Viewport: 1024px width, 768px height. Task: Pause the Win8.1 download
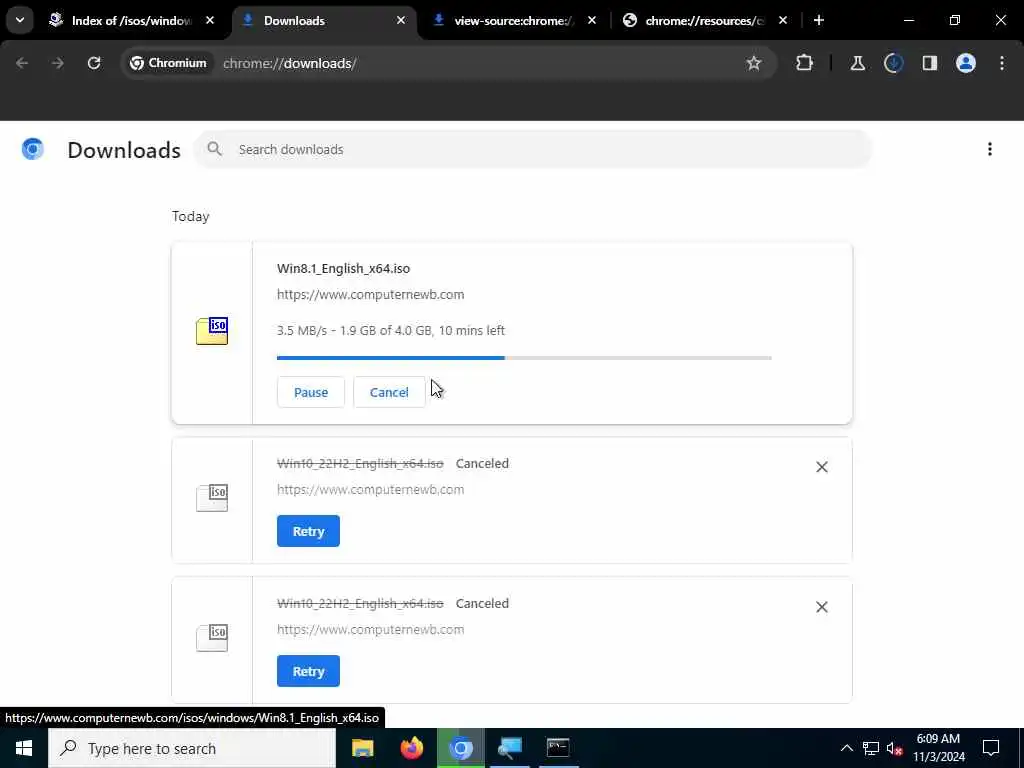(311, 392)
